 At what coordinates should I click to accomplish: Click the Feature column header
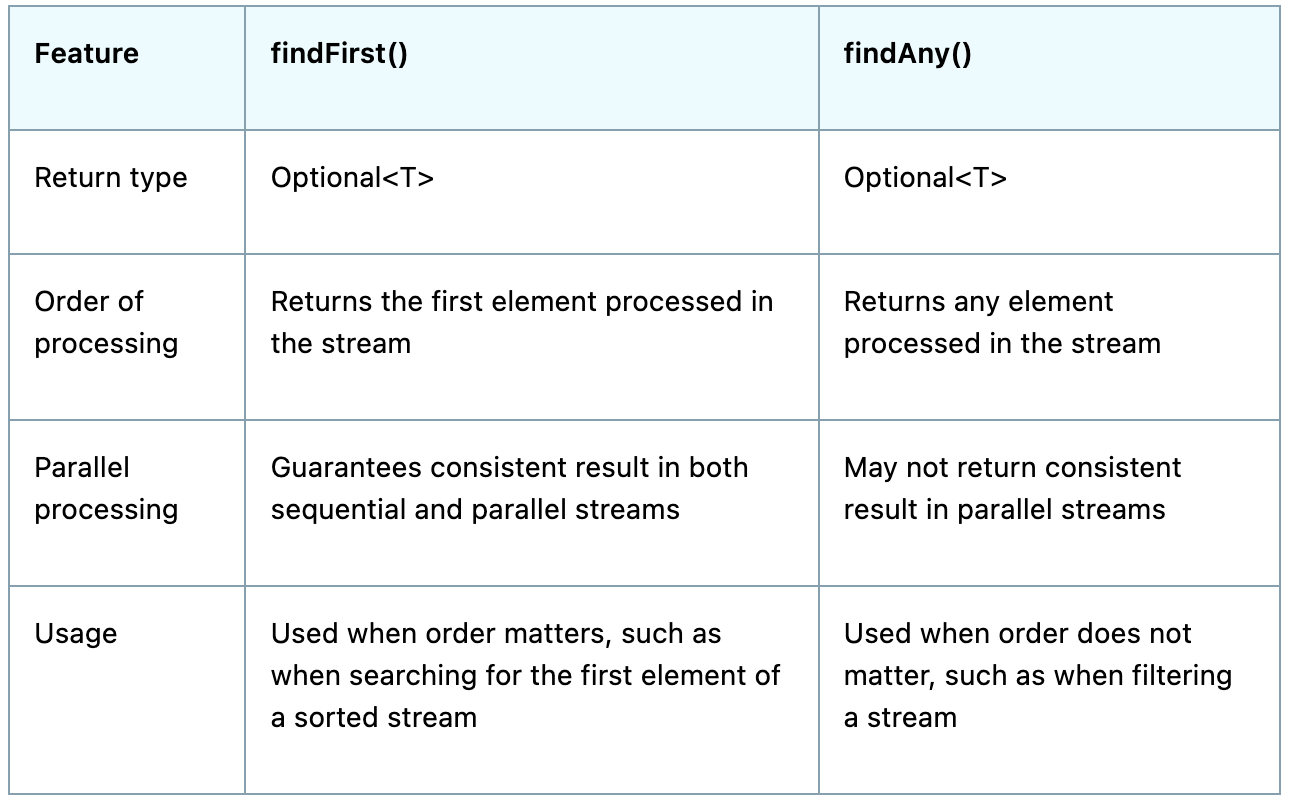point(86,54)
